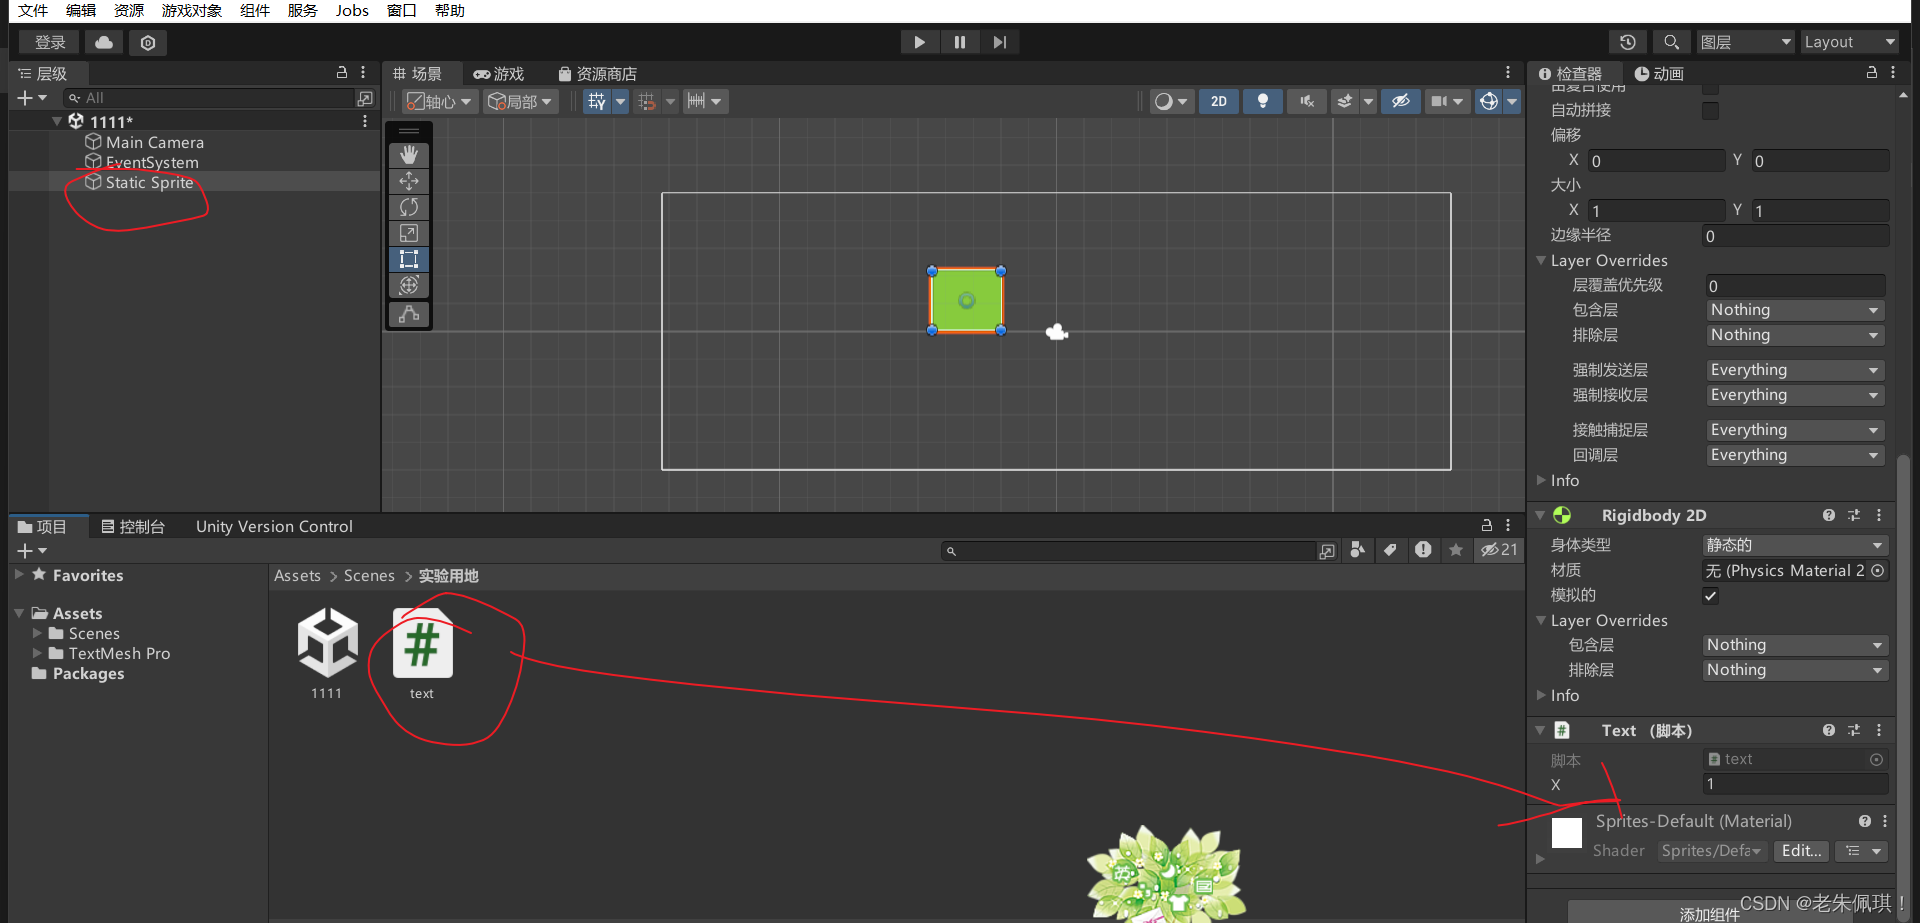1920x923 pixels.
Task: Select the Rect transform tool
Action: click(409, 259)
